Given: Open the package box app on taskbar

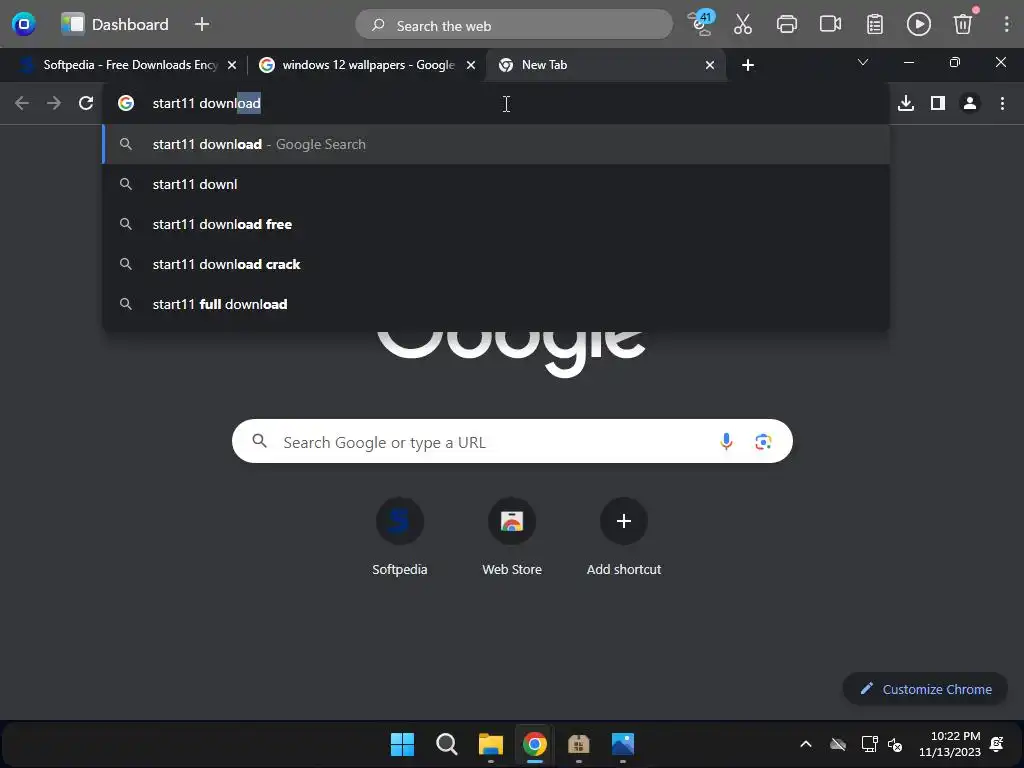Looking at the screenshot, I should tap(579, 744).
